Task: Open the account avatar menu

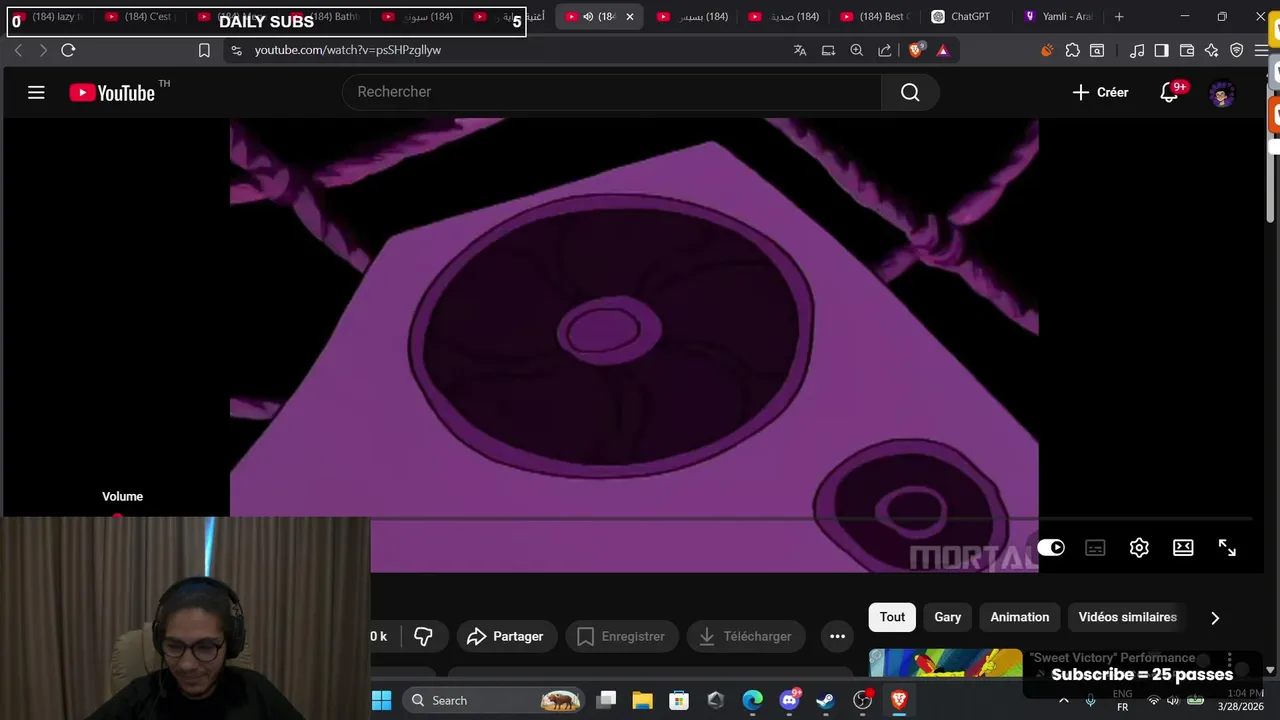Action: coord(1222,93)
